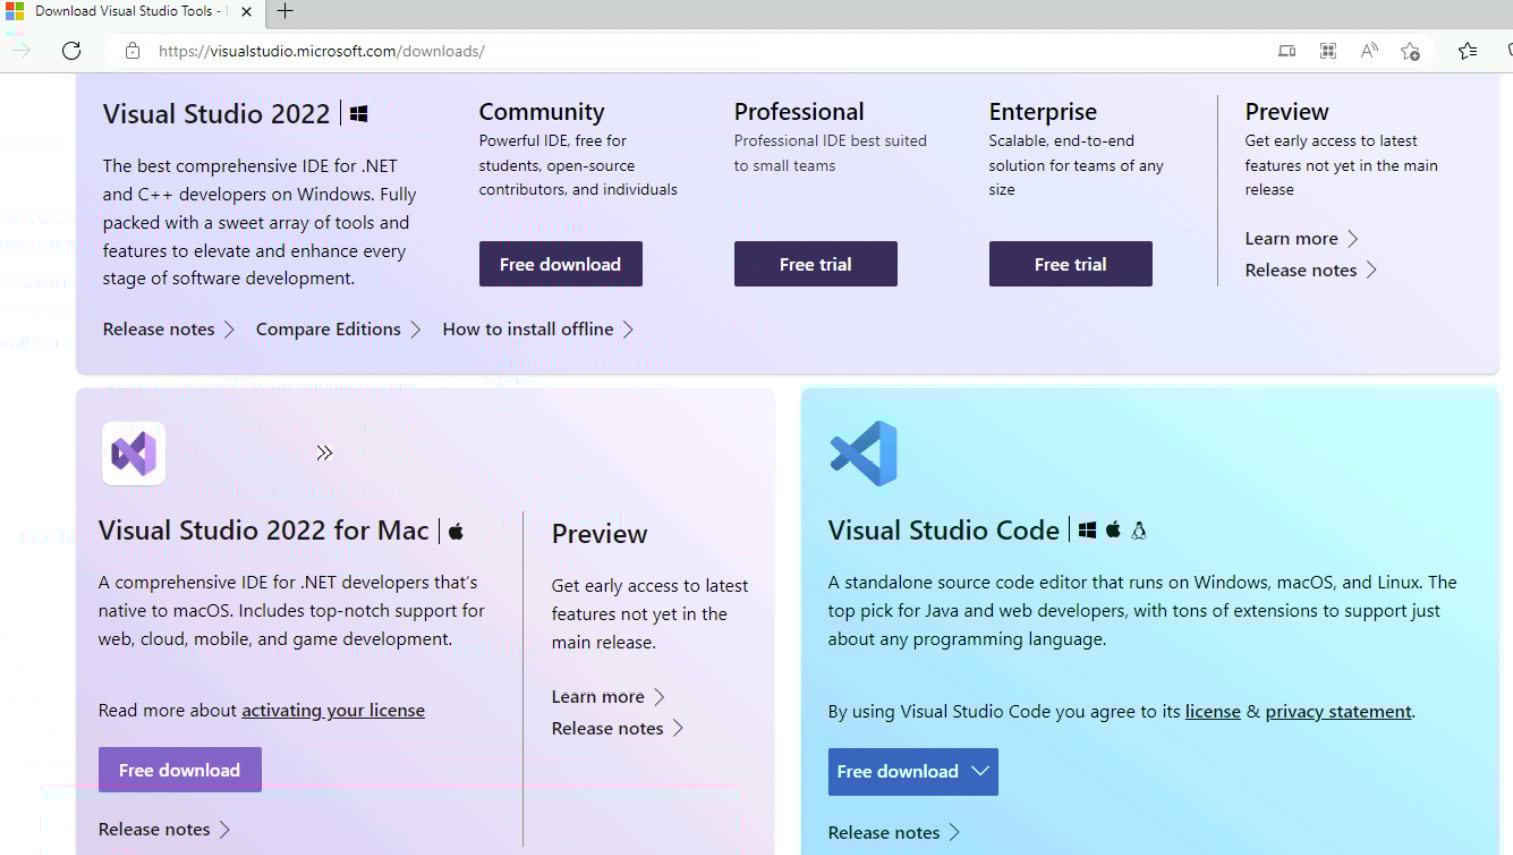Open the VS Code license link
This screenshot has width=1513, height=855.
coord(1212,711)
